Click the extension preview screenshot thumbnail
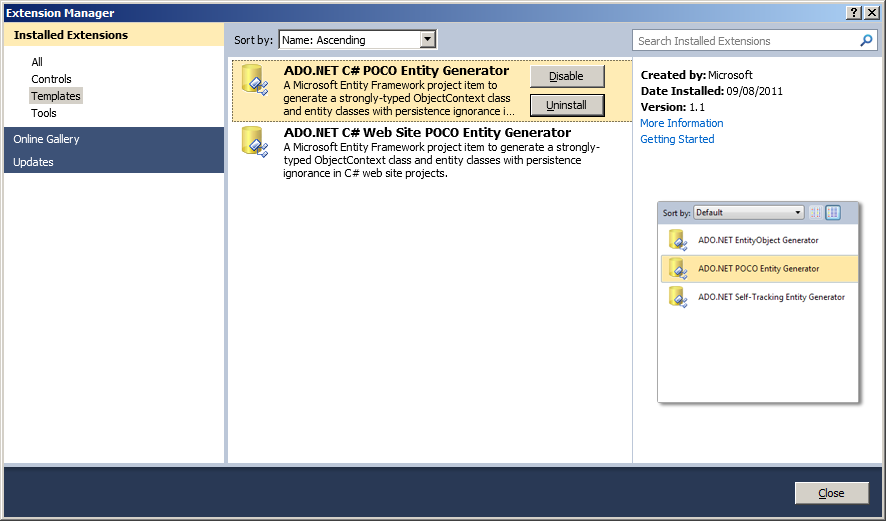886x521 pixels. [x=758, y=302]
